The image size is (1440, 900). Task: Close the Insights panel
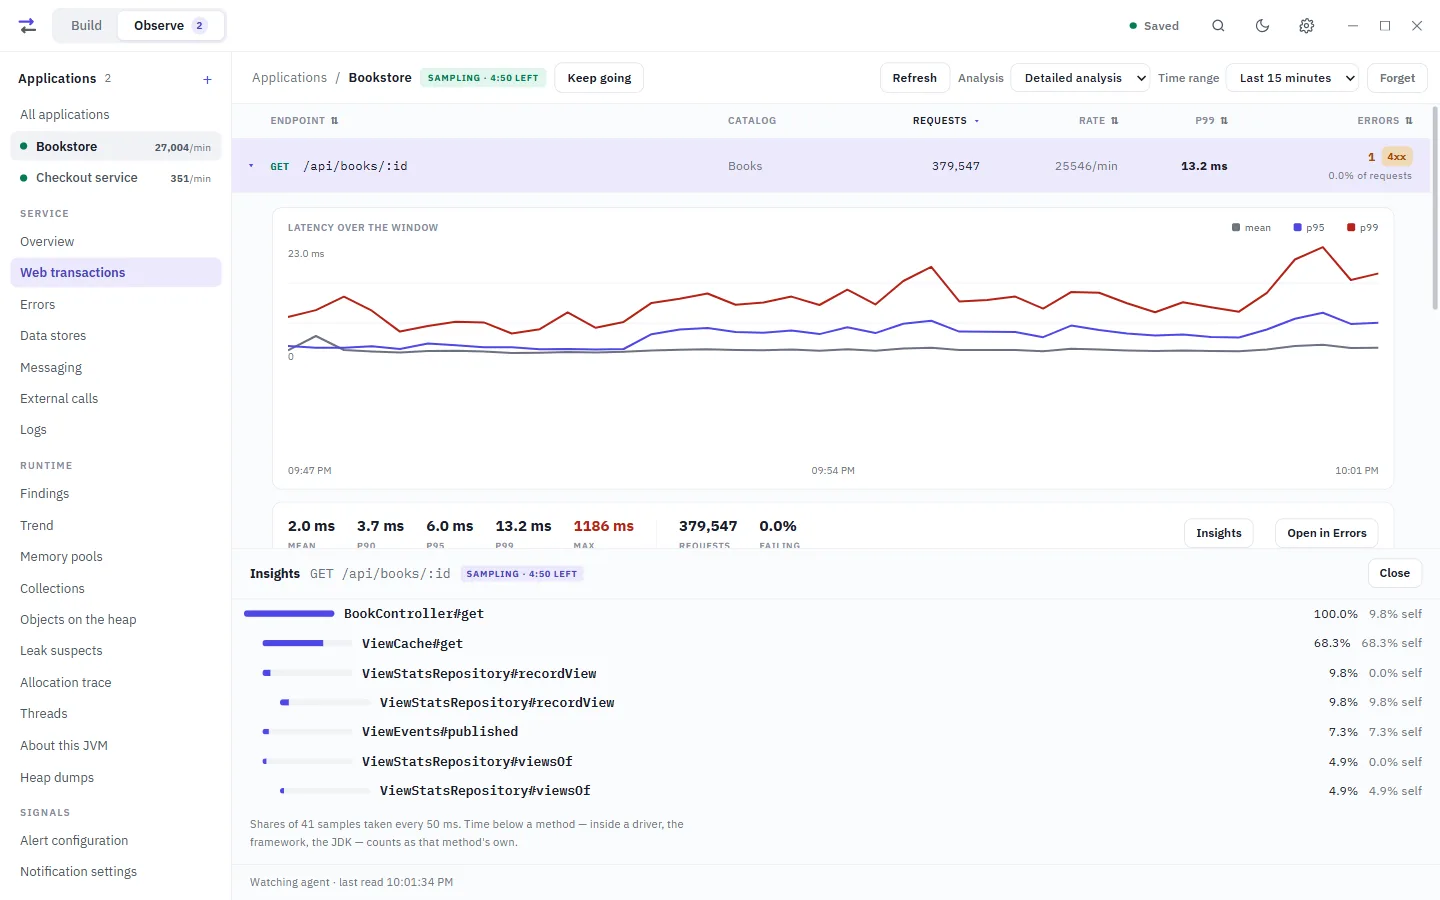click(x=1395, y=573)
